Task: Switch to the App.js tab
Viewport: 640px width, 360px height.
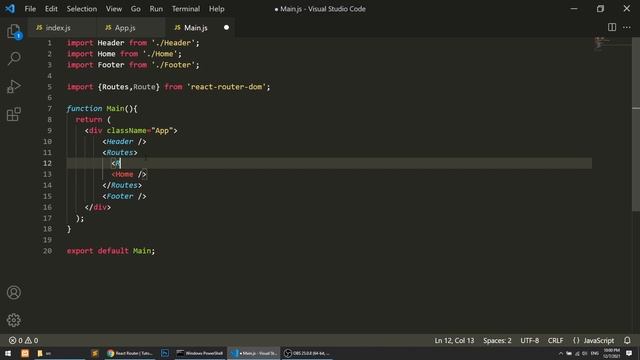Action: [x=131, y=27]
